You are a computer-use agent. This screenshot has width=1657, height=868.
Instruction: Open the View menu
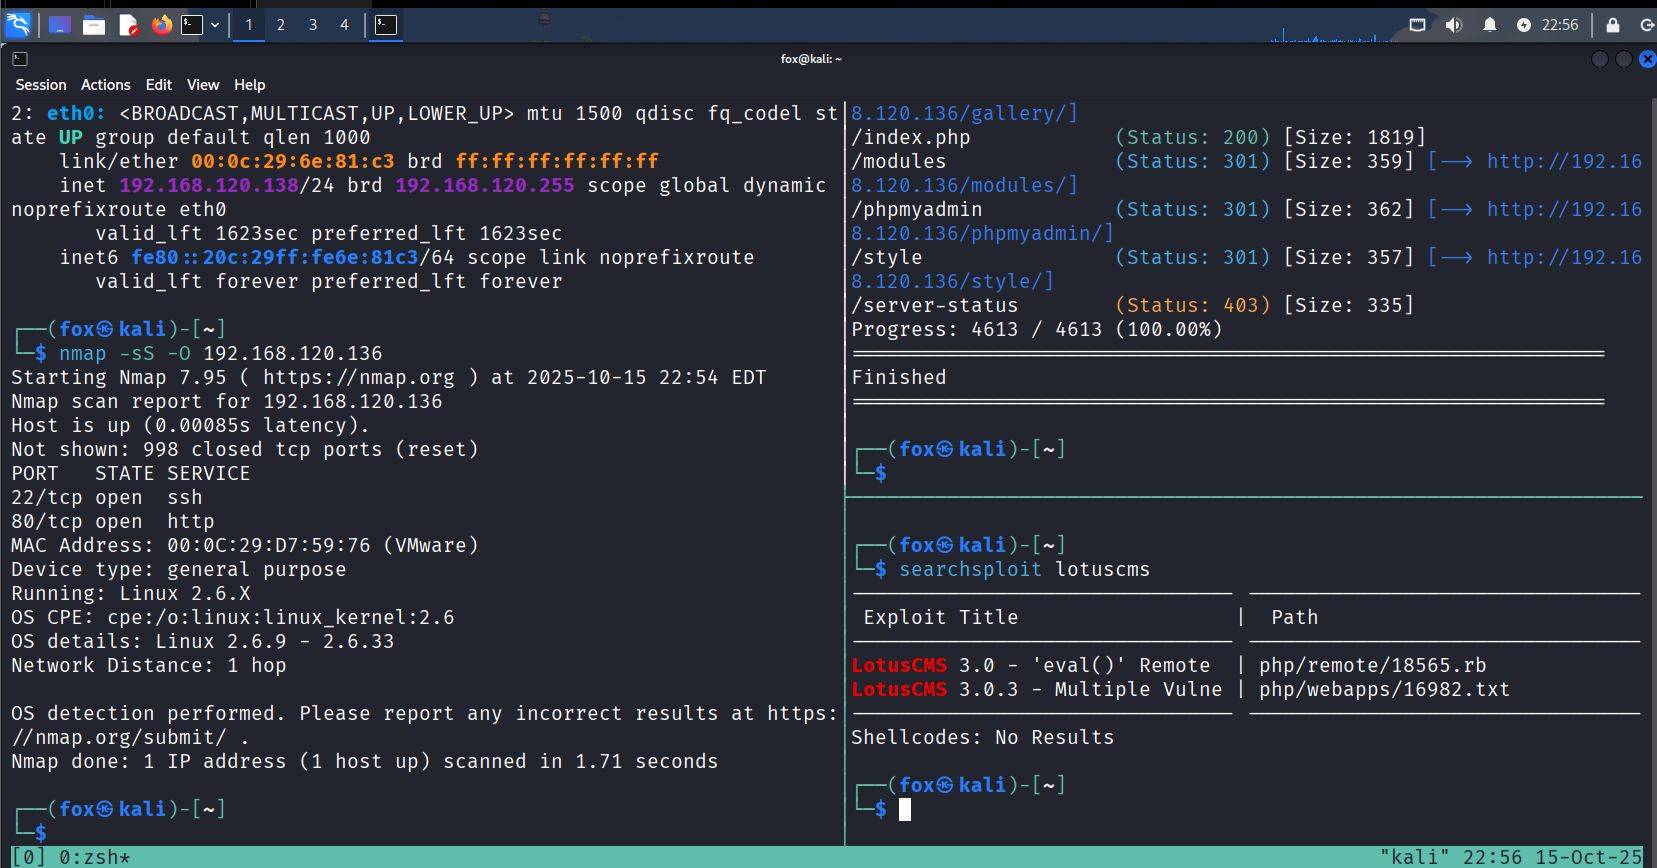click(x=203, y=85)
